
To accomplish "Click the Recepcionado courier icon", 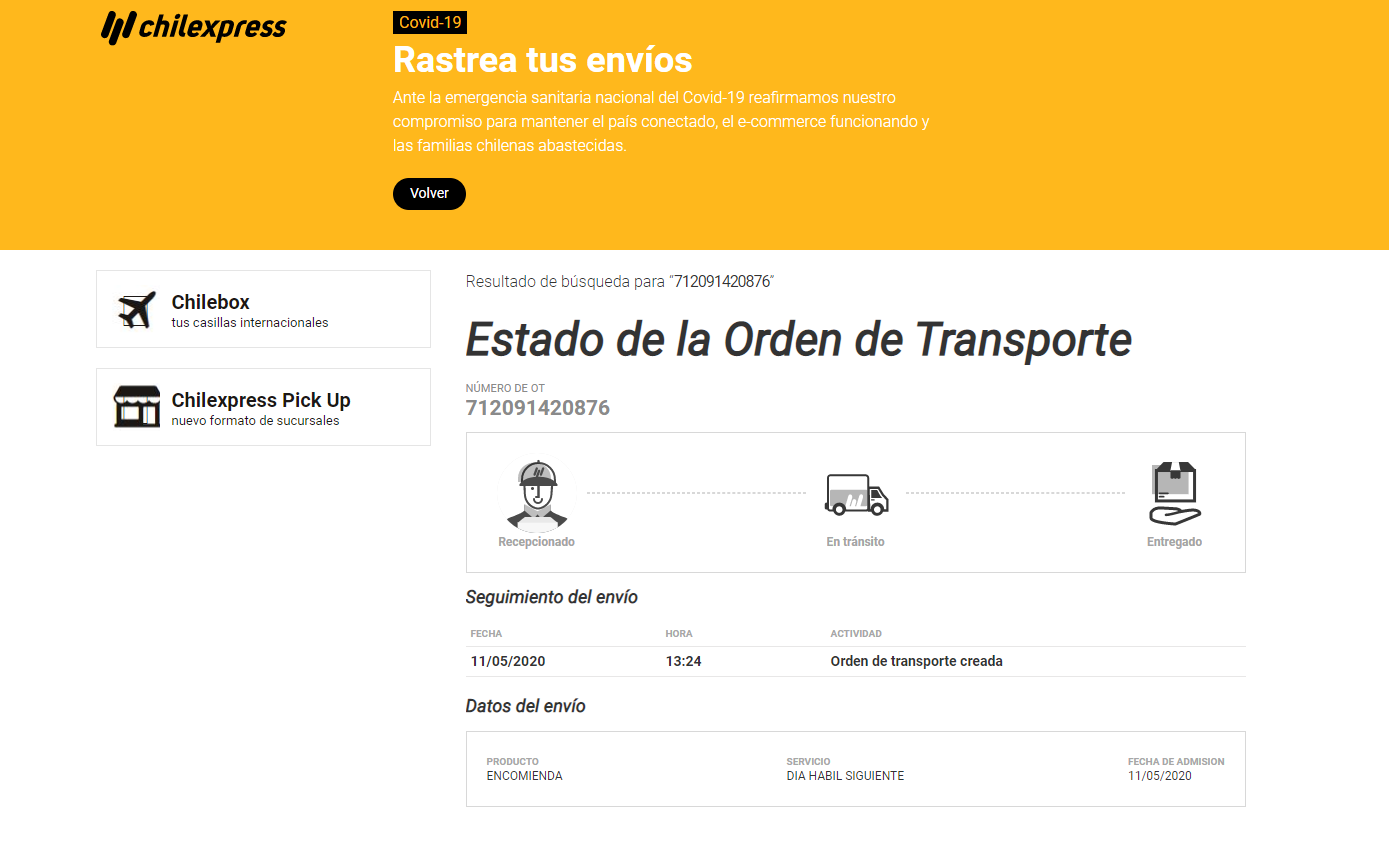I will (537, 495).
